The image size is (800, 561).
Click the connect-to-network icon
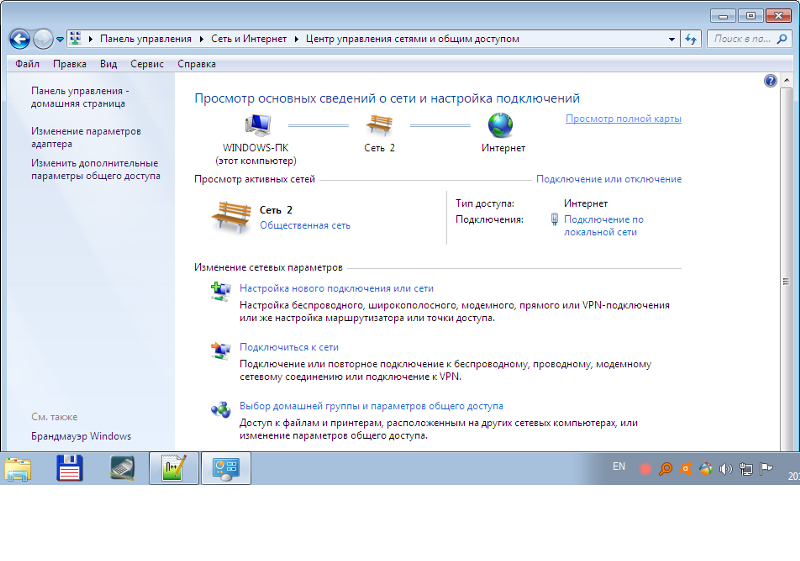tap(220, 350)
